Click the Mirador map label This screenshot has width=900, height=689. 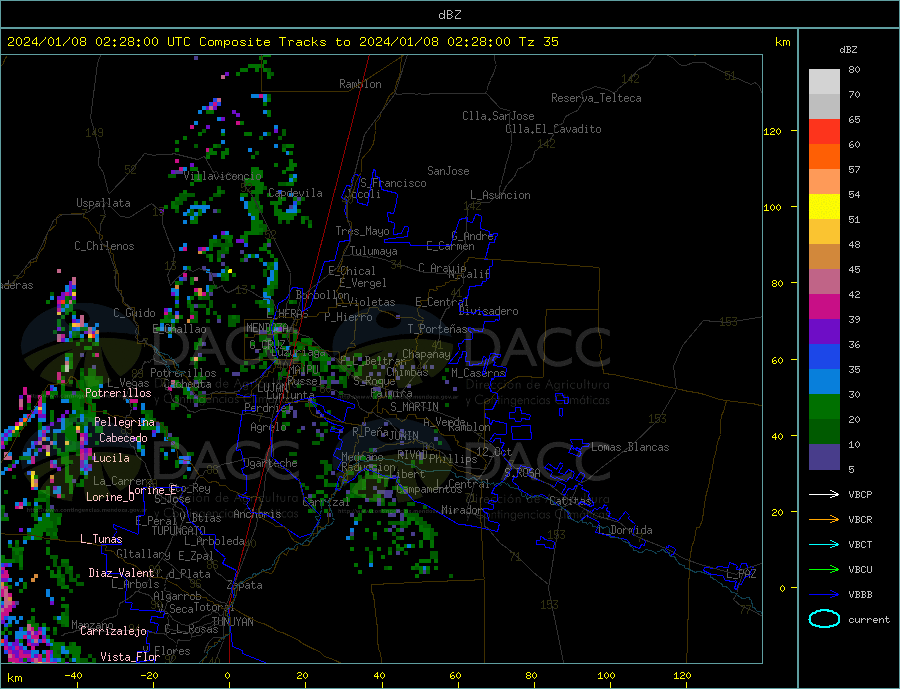coord(462,510)
